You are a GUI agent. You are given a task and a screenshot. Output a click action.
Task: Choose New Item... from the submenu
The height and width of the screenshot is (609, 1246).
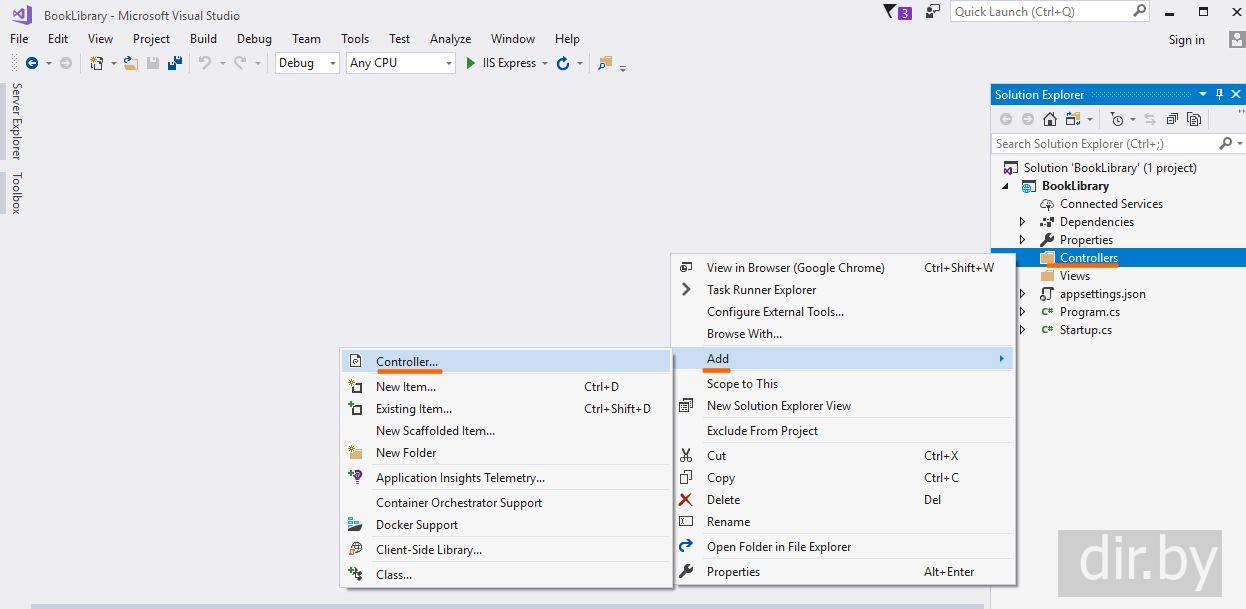(506, 386)
